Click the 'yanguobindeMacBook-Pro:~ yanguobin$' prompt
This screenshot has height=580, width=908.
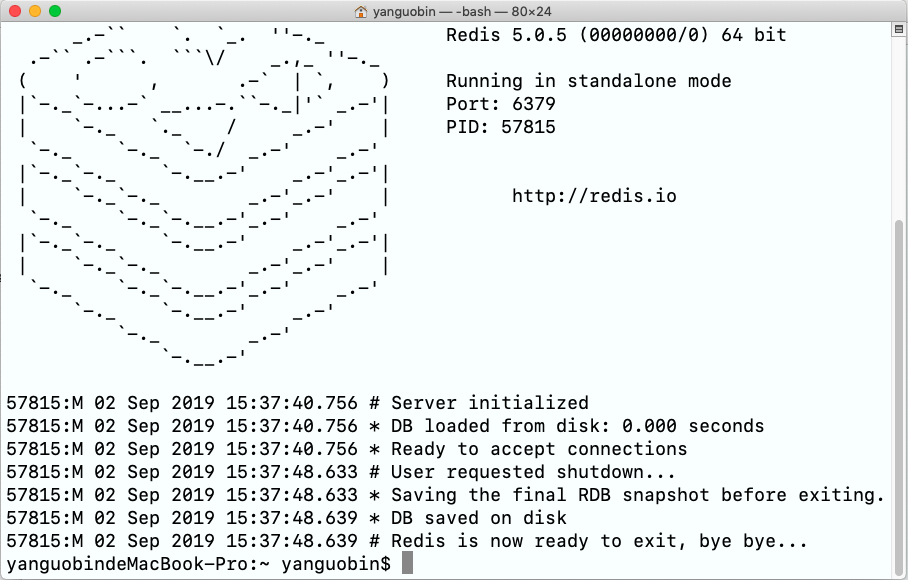(199, 564)
